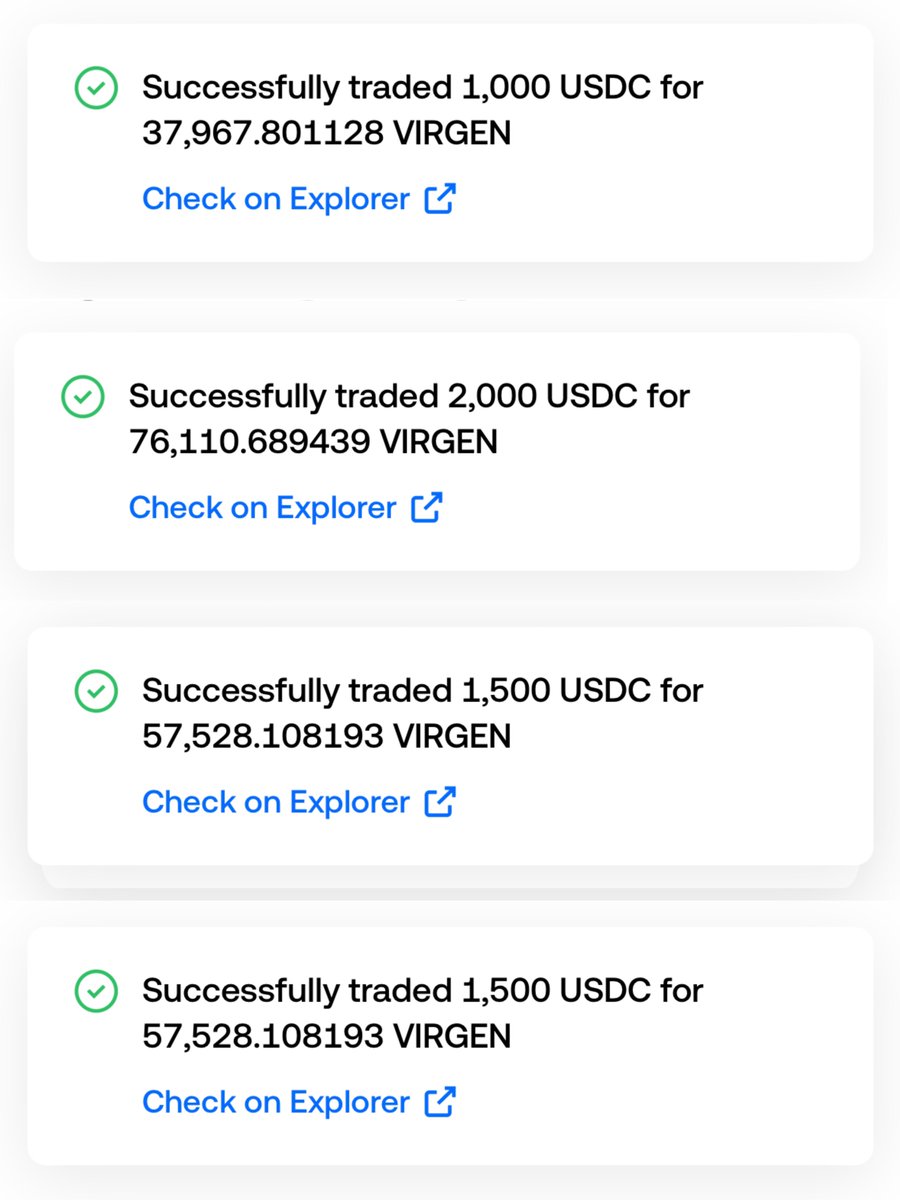Click the green checkmark beside the 2,000 USDC trade
Screen dimensions: 900x1200
click(83, 397)
